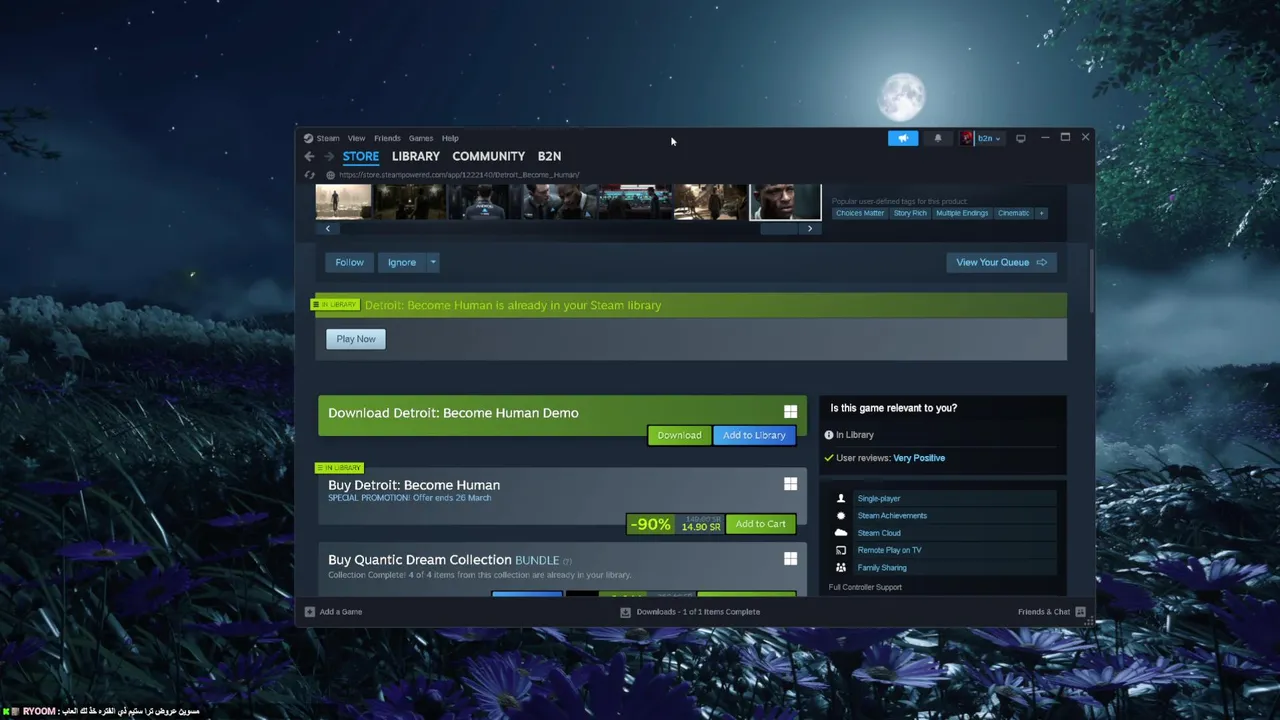This screenshot has height=720, width=1280.
Task: Open the Remote Play on TV link
Action: [889, 550]
